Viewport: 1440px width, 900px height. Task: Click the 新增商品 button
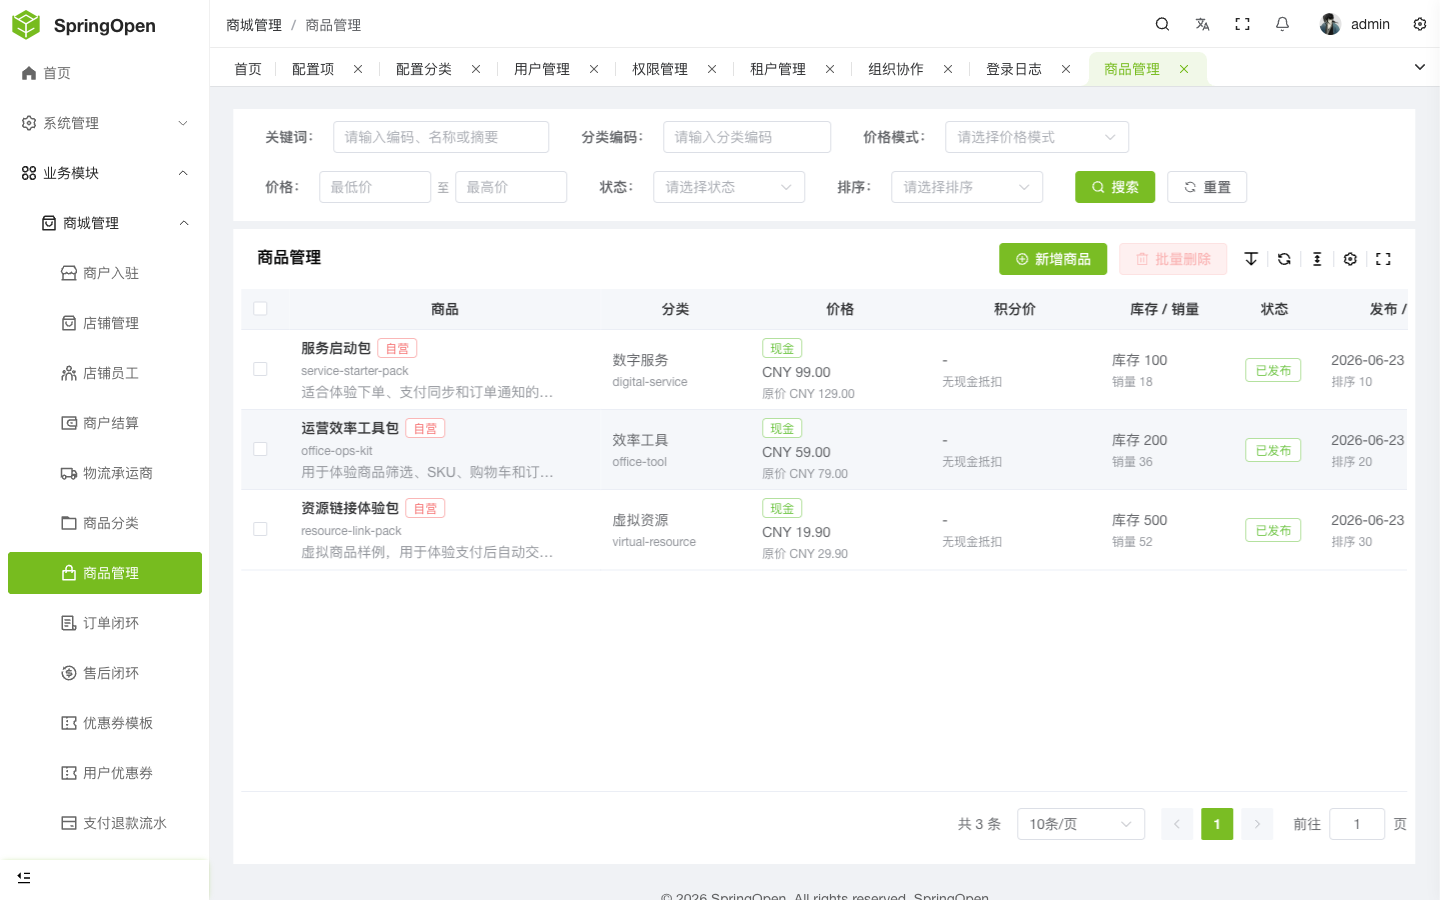click(x=1053, y=259)
